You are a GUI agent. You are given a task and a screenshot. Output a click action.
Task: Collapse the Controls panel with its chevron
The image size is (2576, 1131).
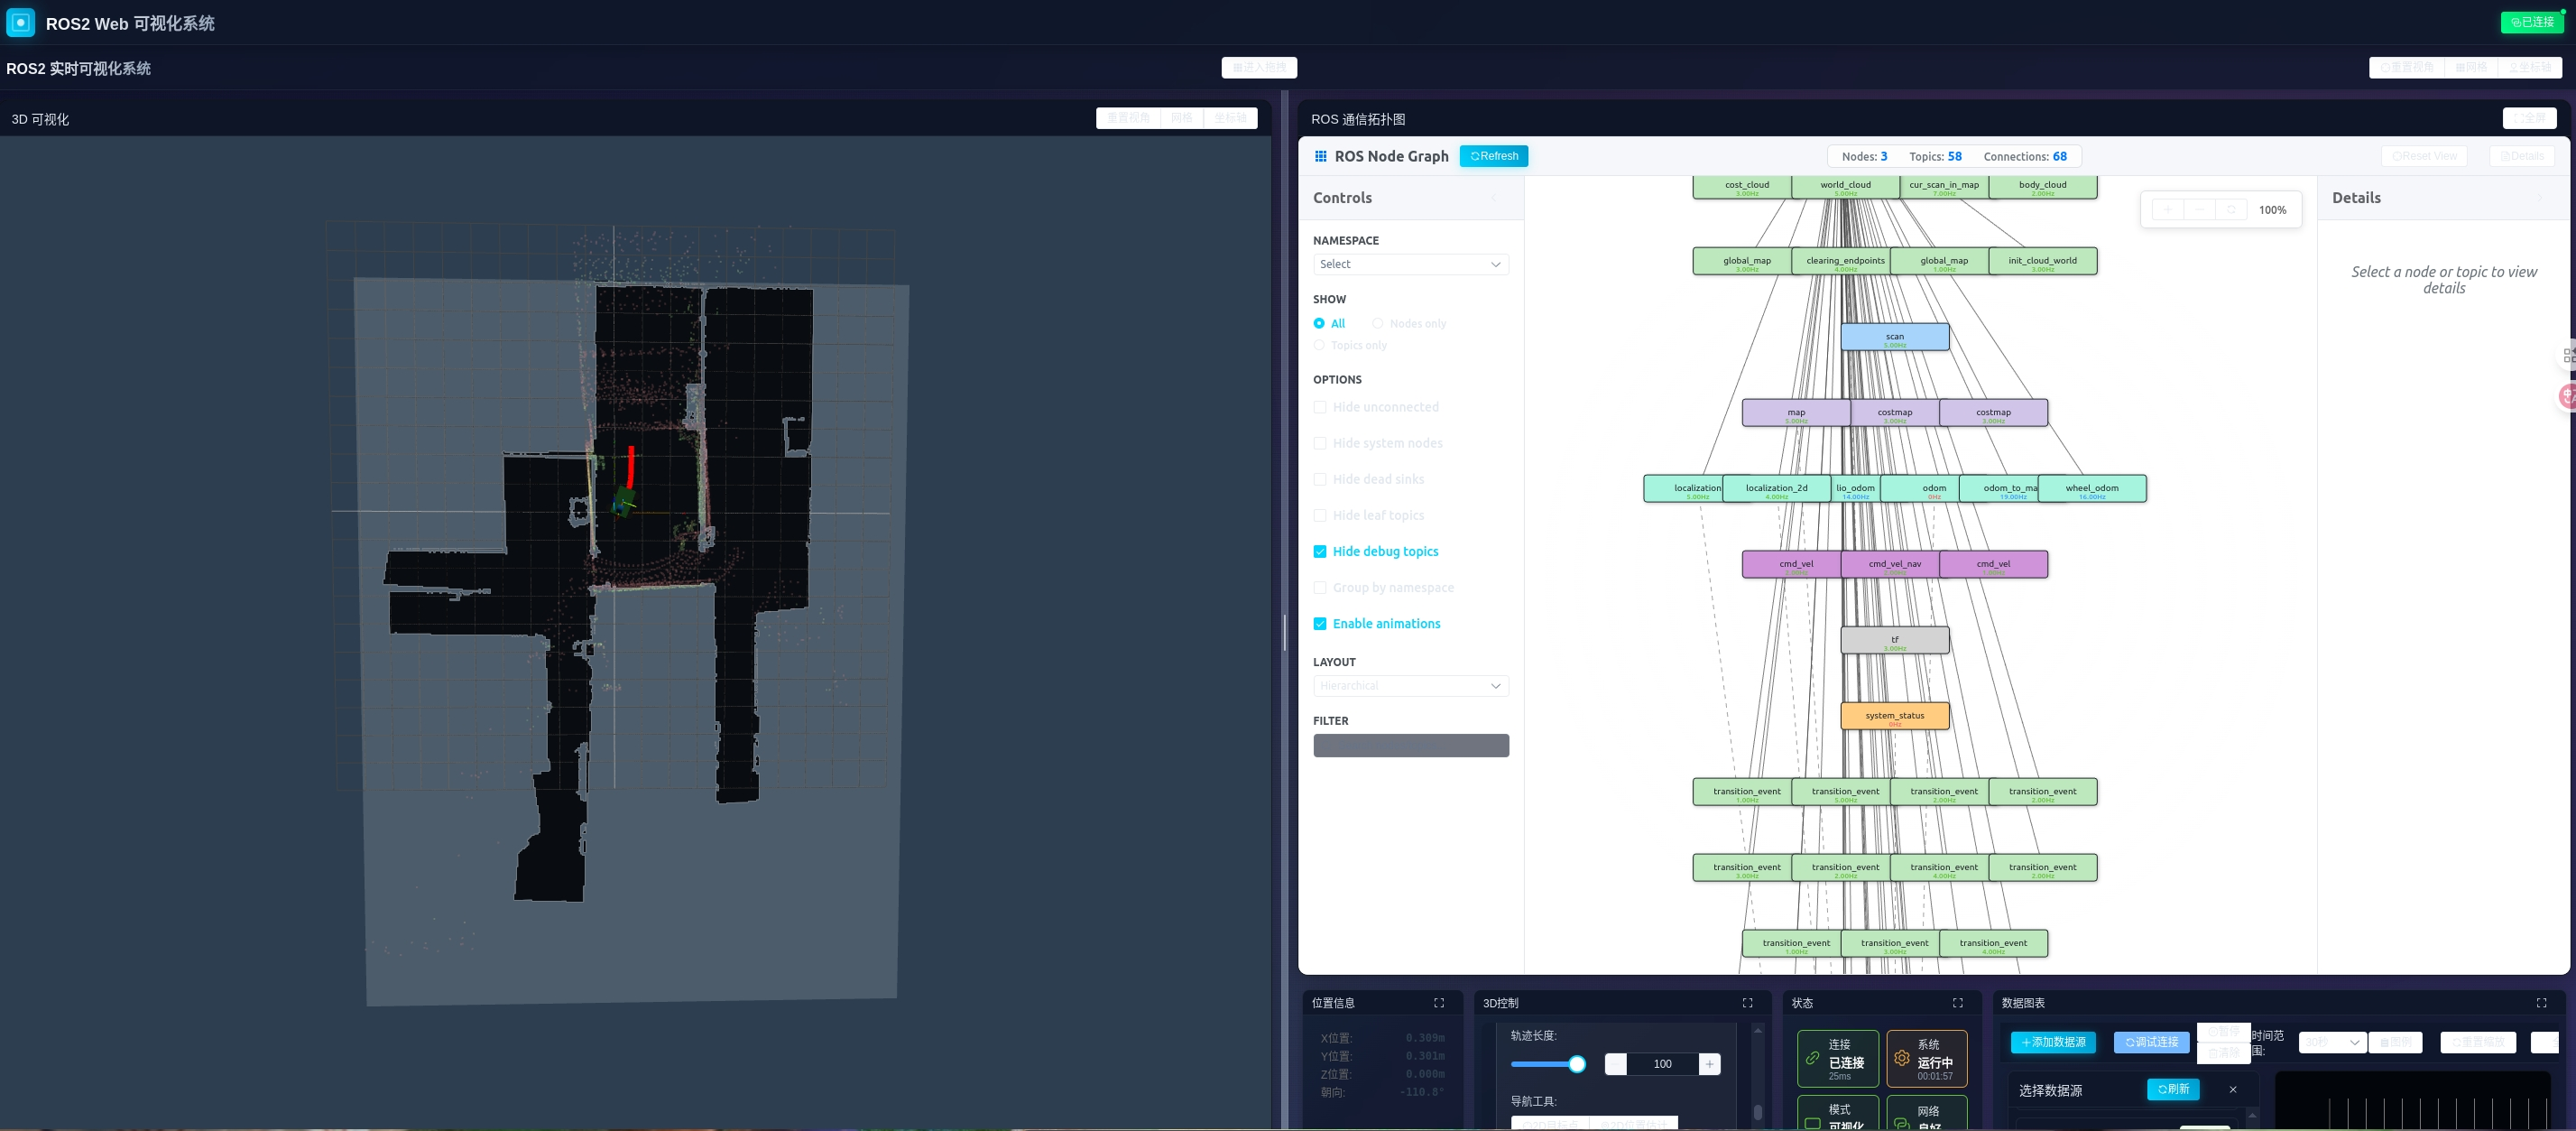coord(1494,198)
